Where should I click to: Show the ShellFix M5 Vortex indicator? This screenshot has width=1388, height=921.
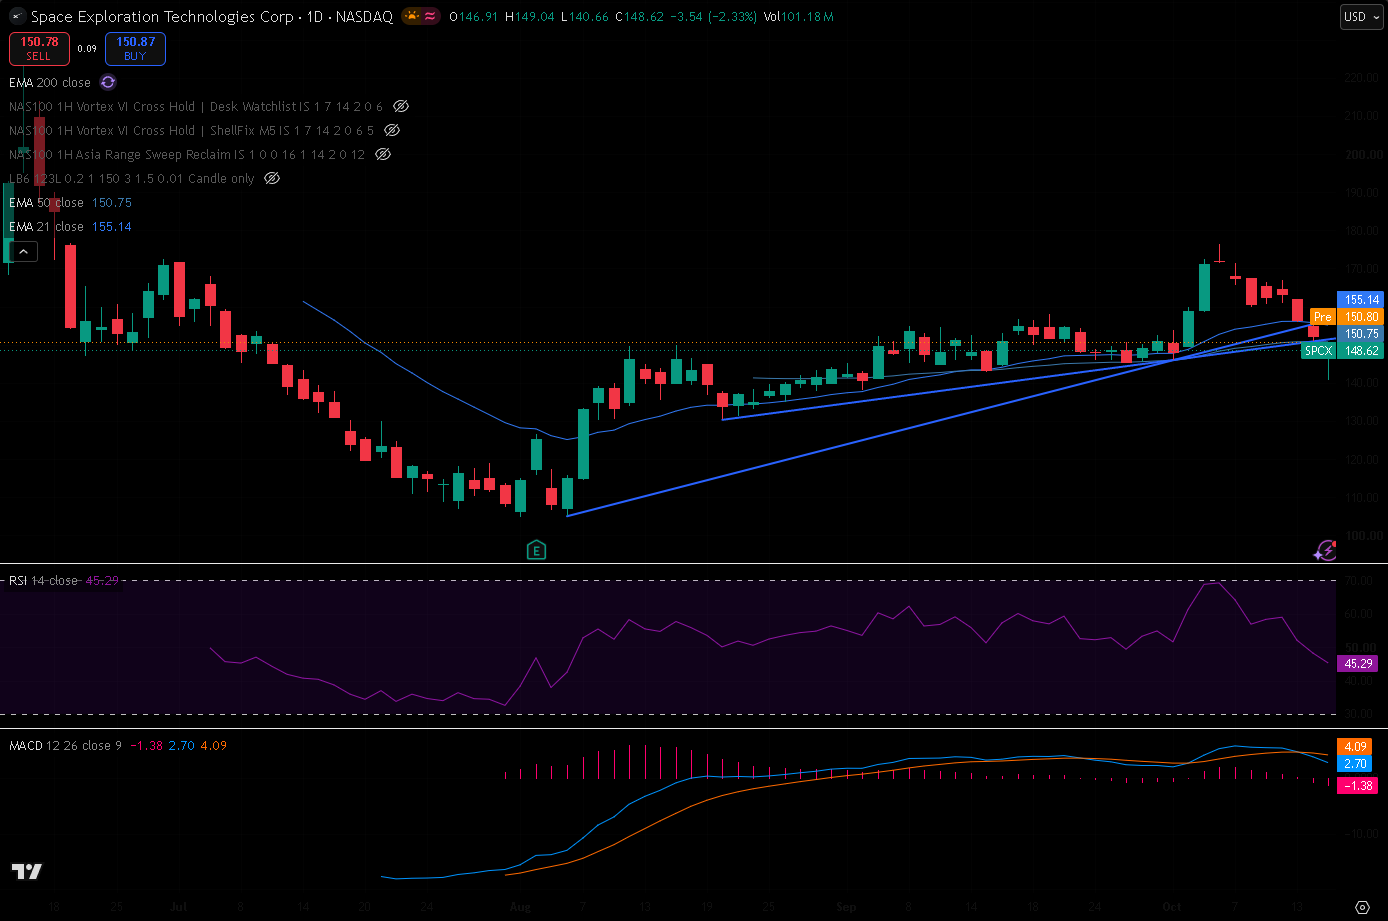392,130
